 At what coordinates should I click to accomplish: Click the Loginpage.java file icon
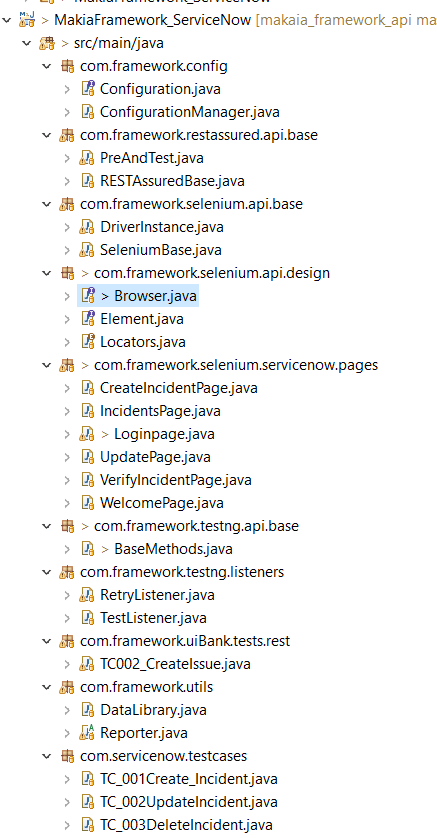pyautogui.click(x=87, y=433)
